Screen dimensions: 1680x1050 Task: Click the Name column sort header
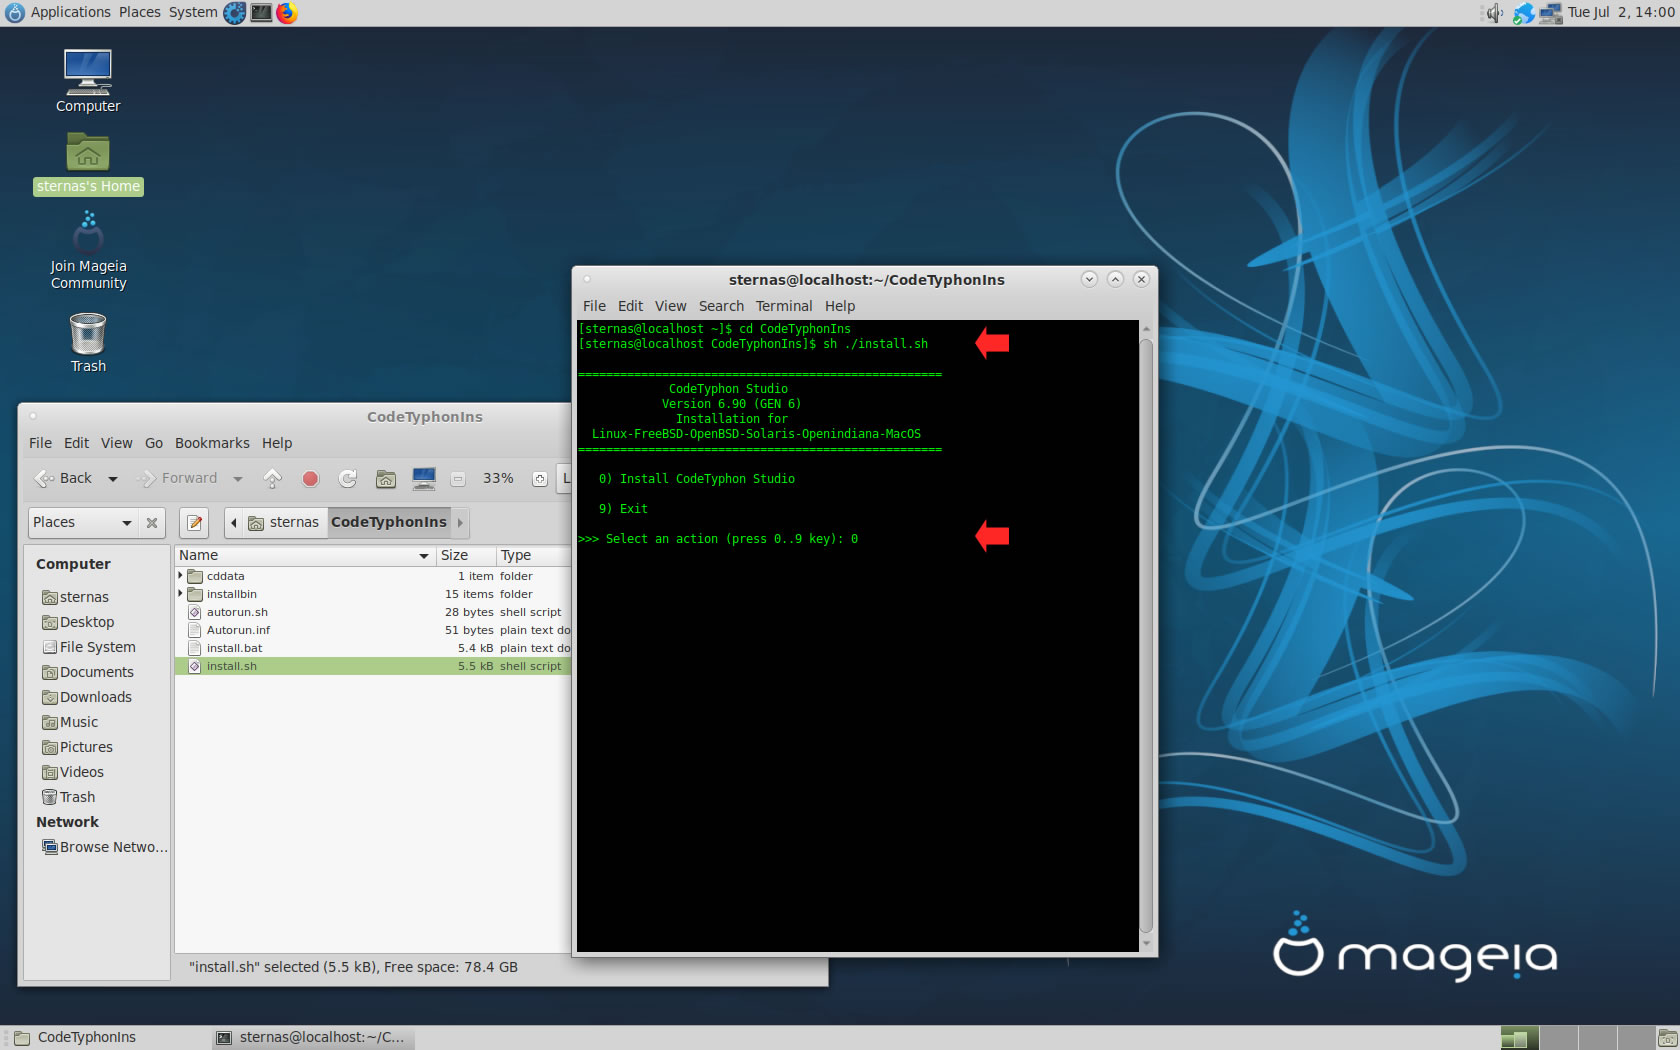305,556
